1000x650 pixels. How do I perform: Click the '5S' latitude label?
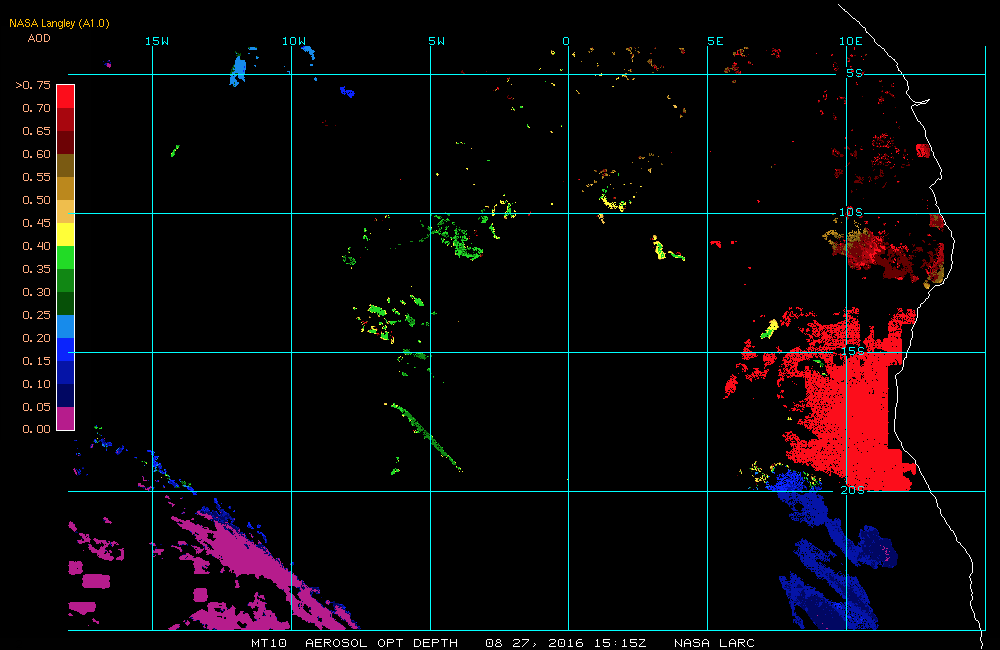point(855,73)
